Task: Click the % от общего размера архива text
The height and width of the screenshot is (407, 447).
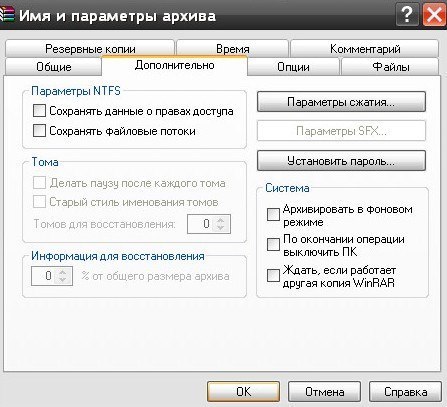Action: click(155, 276)
